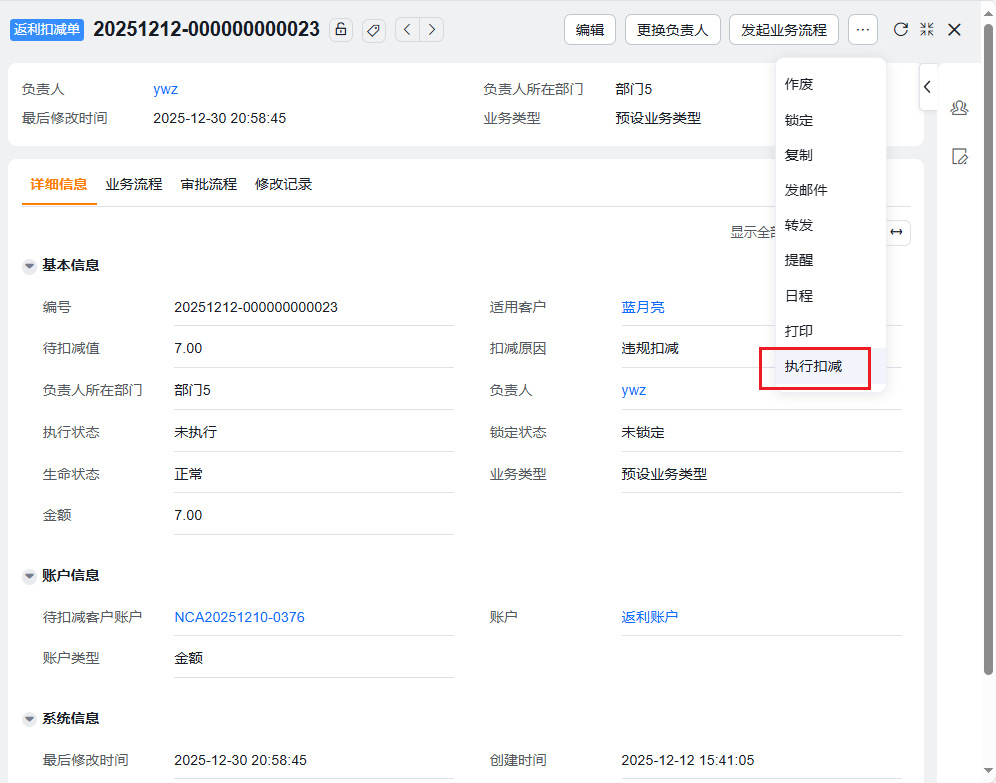Viewport: 996px width, 783px height.
Task: Open the notes edit sidebar icon
Action: point(959,156)
